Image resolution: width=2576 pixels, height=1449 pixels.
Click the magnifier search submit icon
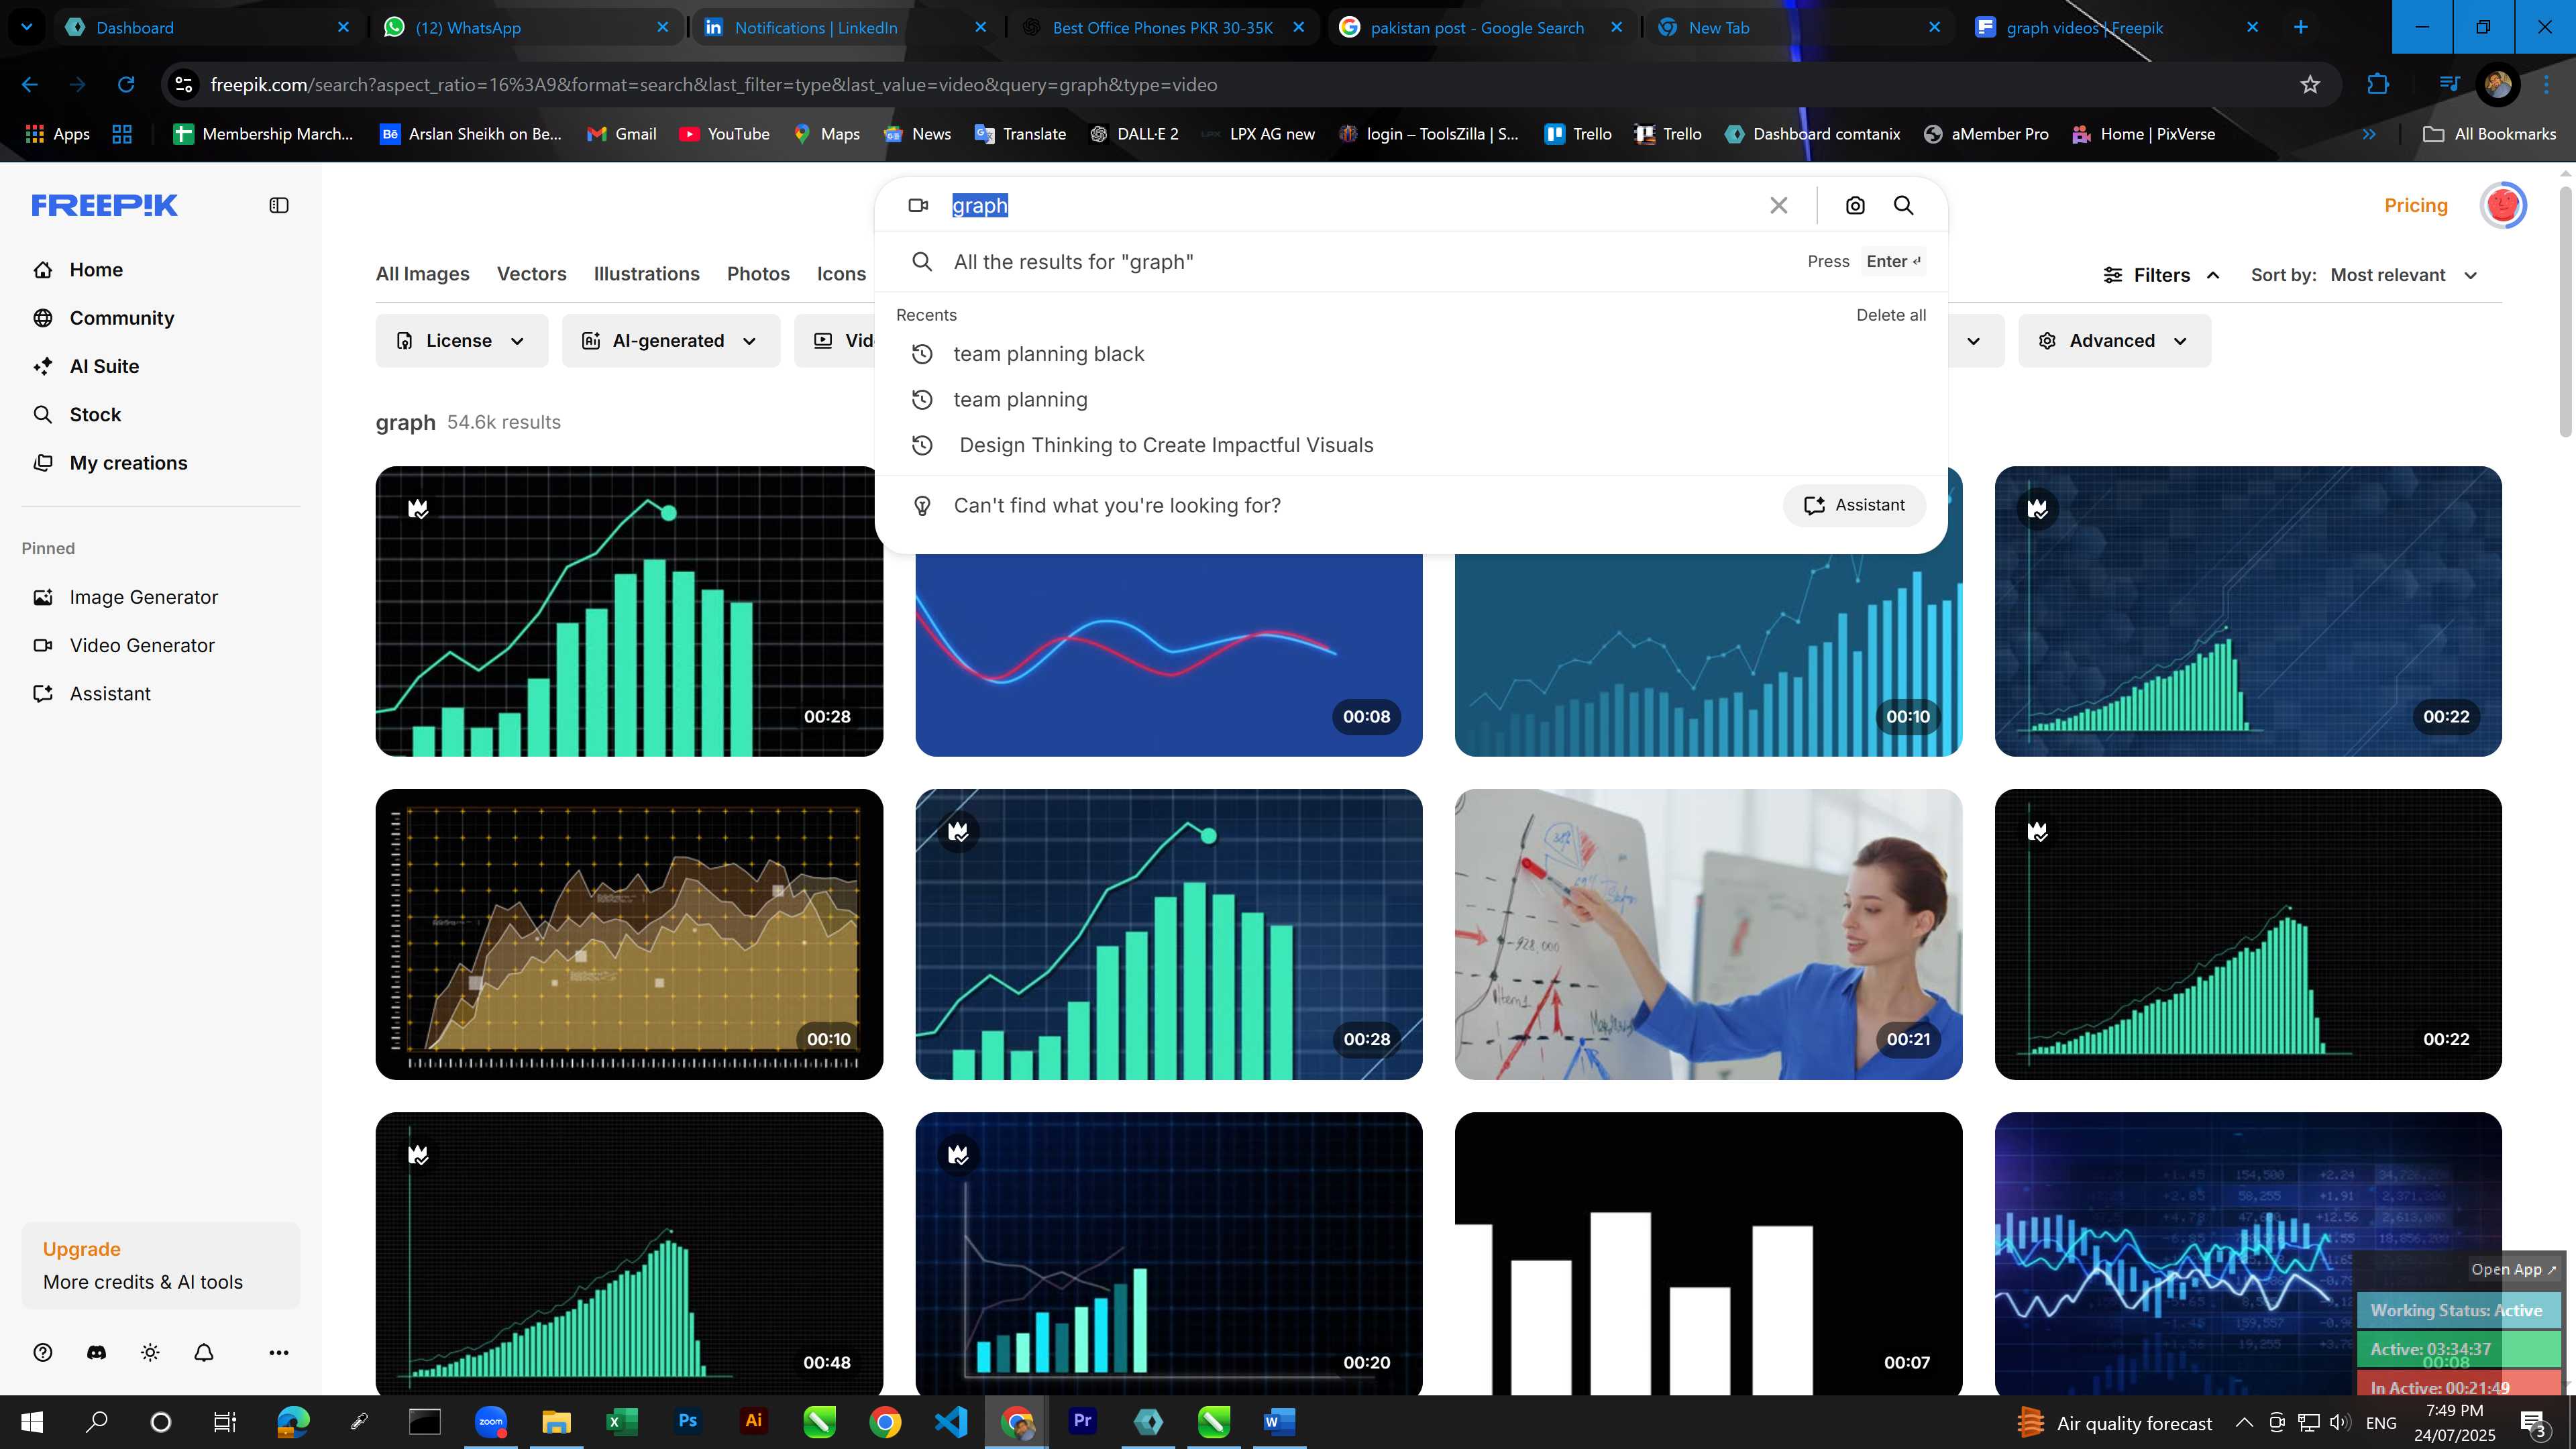tap(1904, 205)
